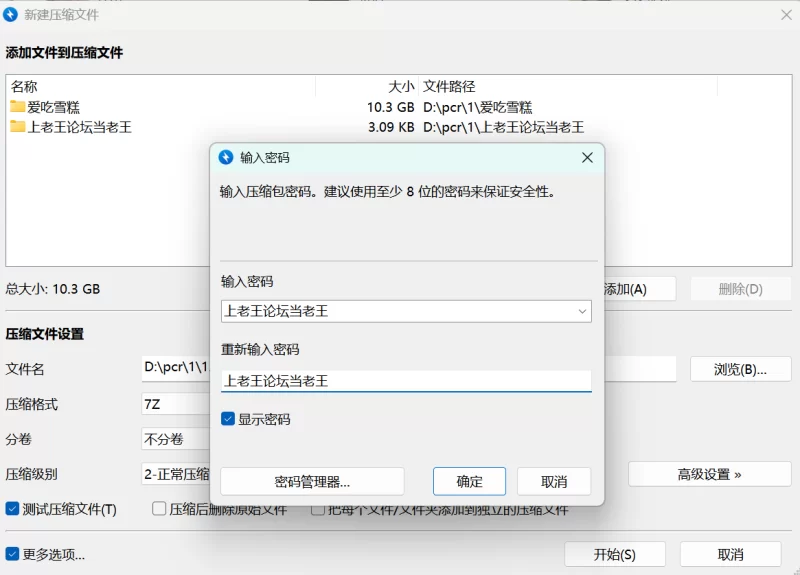The image size is (800, 575).
Task: Click 取消 in the password dialog
Action: coord(554,481)
